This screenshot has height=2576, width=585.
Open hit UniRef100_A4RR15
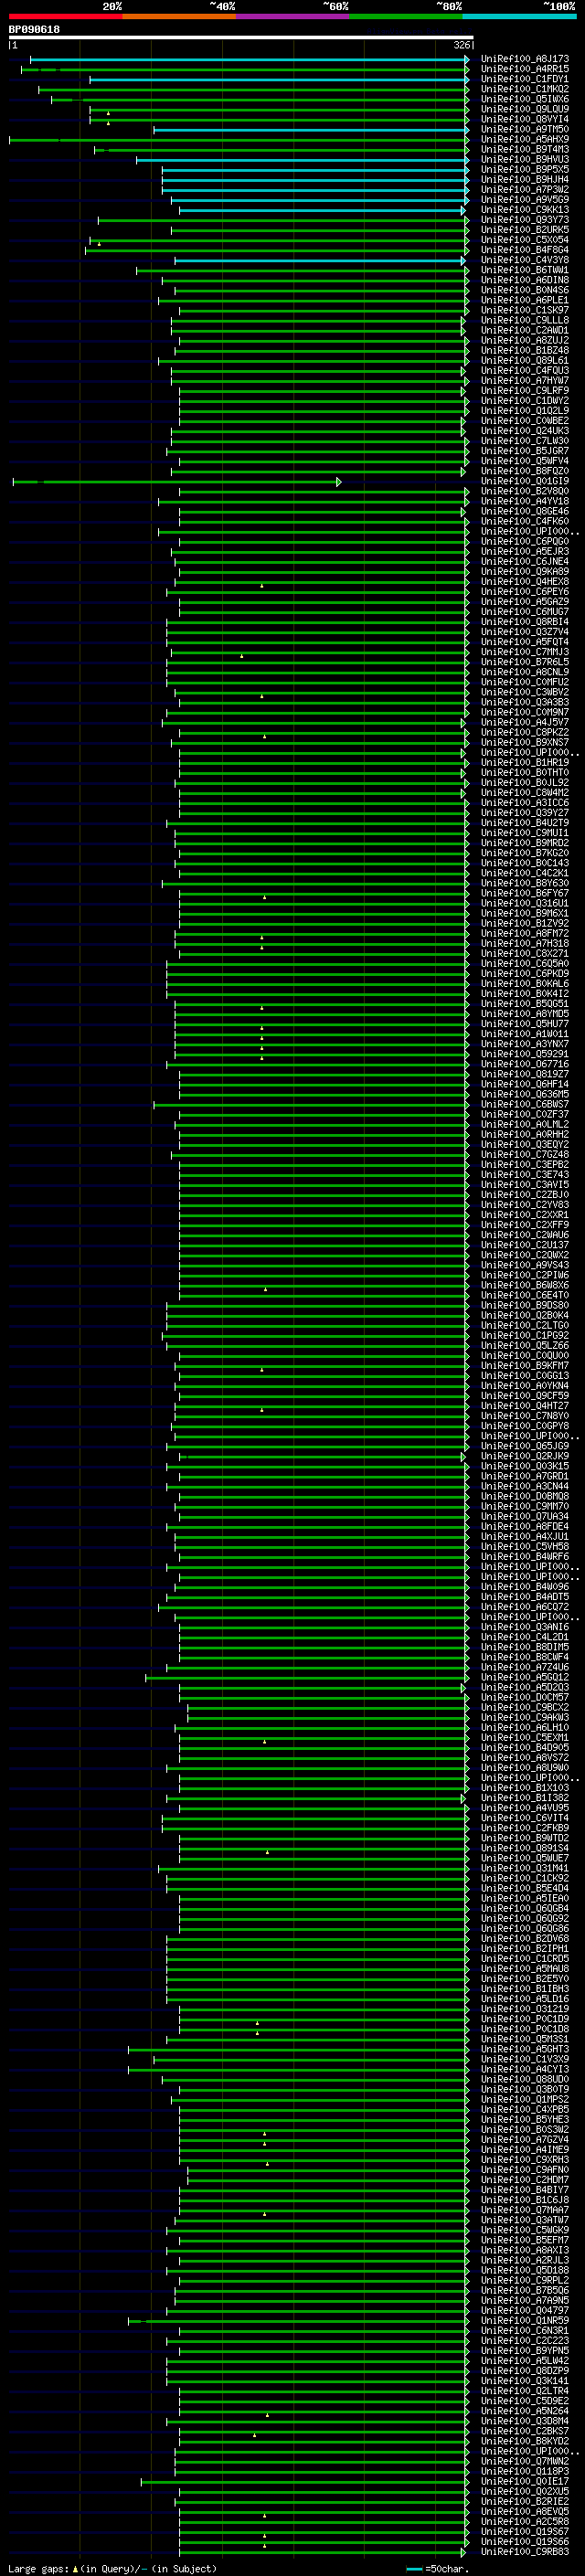pyautogui.click(x=524, y=69)
